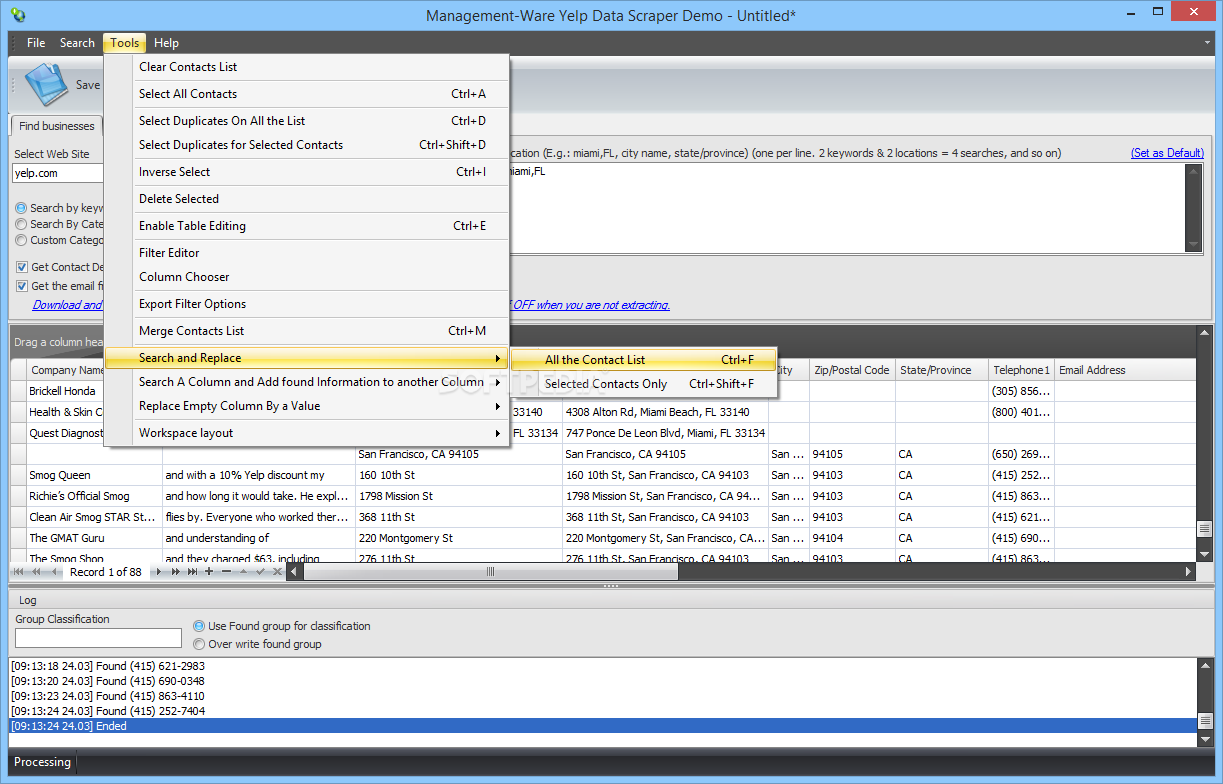The image size is (1223, 784).
Task: Expand Replace Empty Column By a Value
Action: (307, 406)
